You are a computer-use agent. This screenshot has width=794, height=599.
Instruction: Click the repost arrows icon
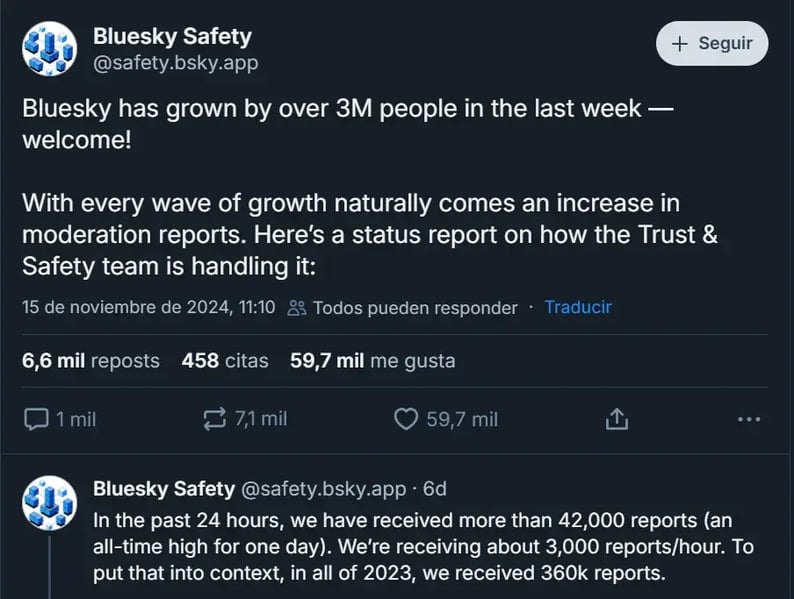(214, 419)
